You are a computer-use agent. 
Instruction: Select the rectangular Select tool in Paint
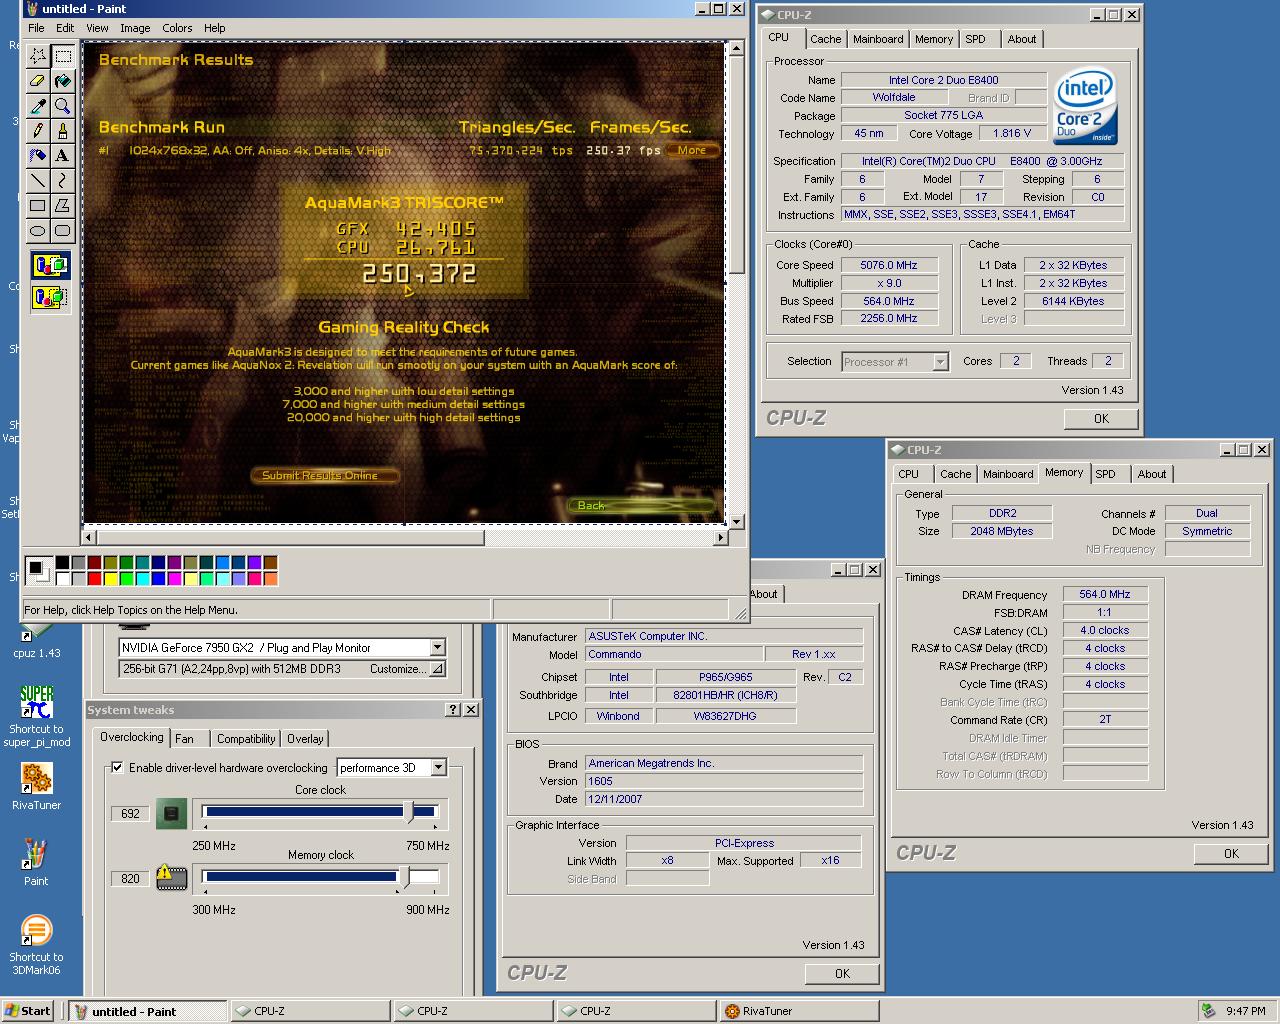(x=62, y=56)
